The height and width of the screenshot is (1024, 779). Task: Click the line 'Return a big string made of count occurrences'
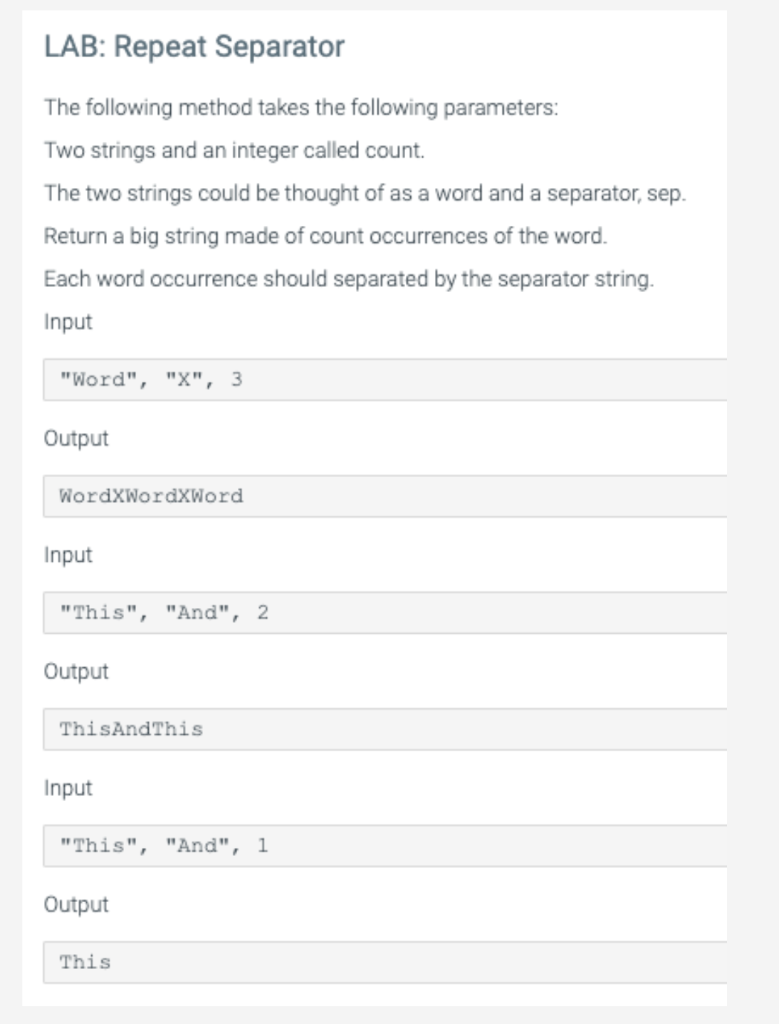[x=325, y=236]
